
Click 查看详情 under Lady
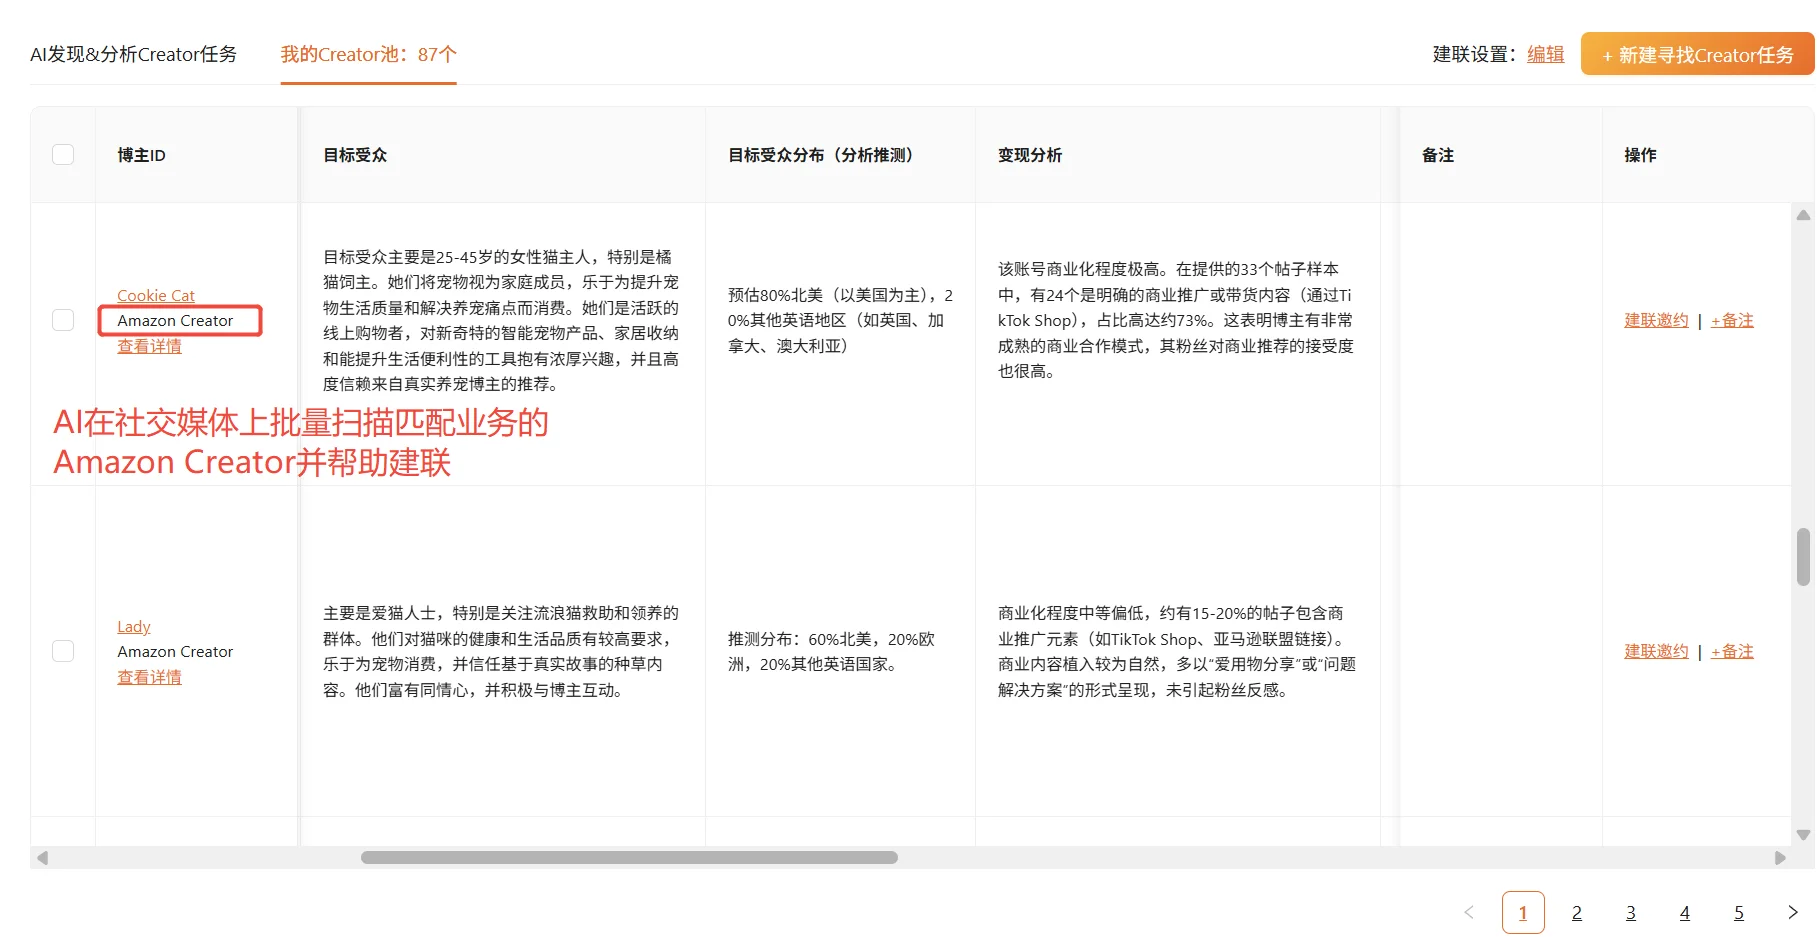pyautogui.click(x=148, y=676)
